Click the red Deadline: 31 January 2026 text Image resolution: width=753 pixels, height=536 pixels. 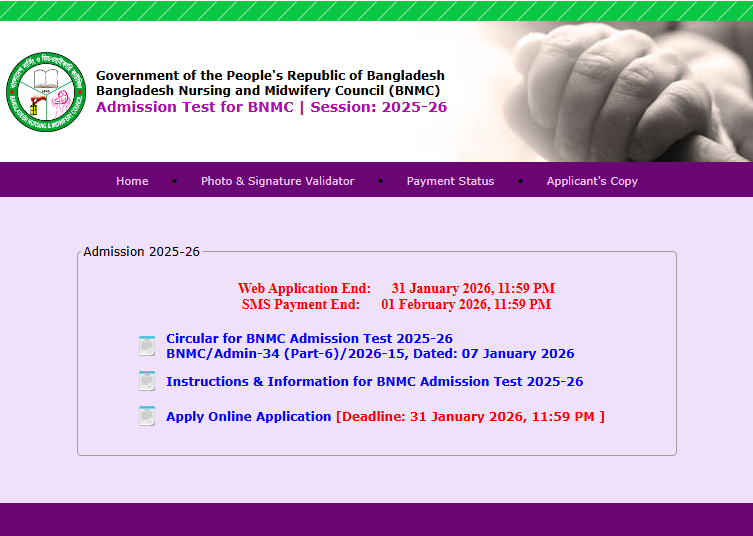pyautogui.click(x=470, y=416)
